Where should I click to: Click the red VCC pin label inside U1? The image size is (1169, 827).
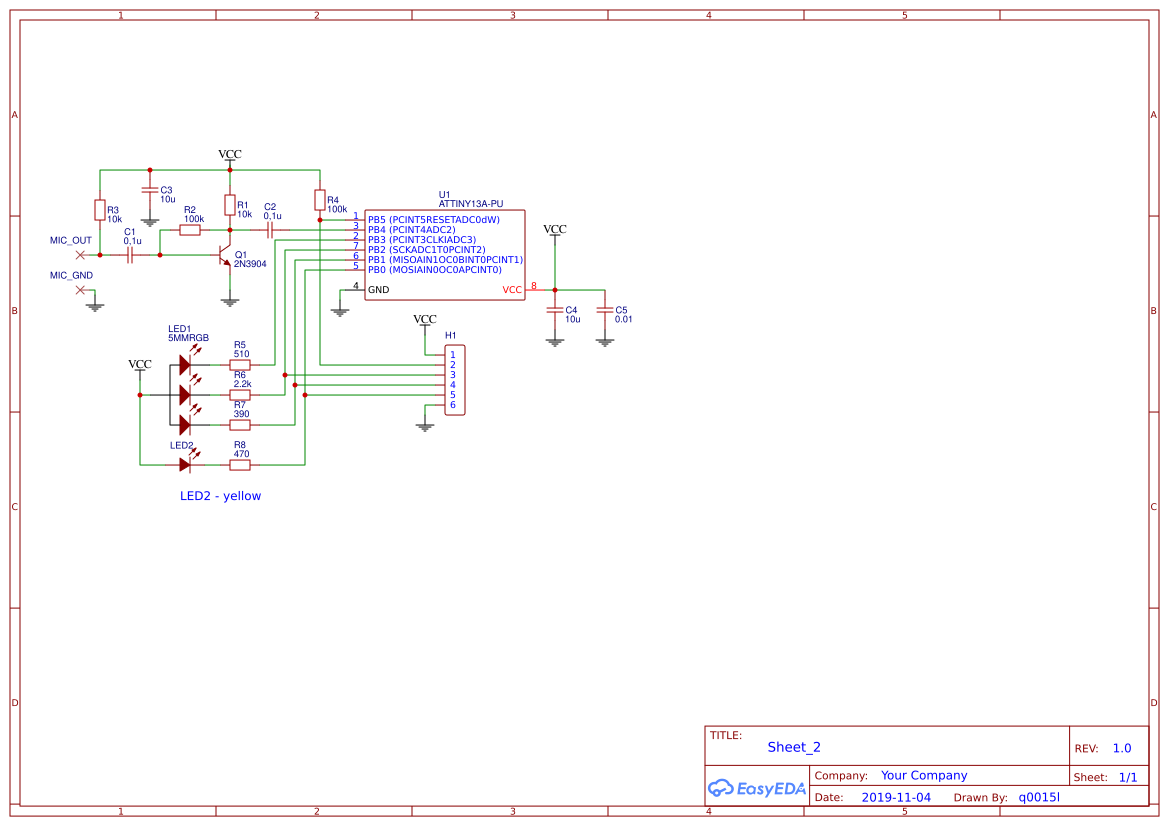pos(512,290)
